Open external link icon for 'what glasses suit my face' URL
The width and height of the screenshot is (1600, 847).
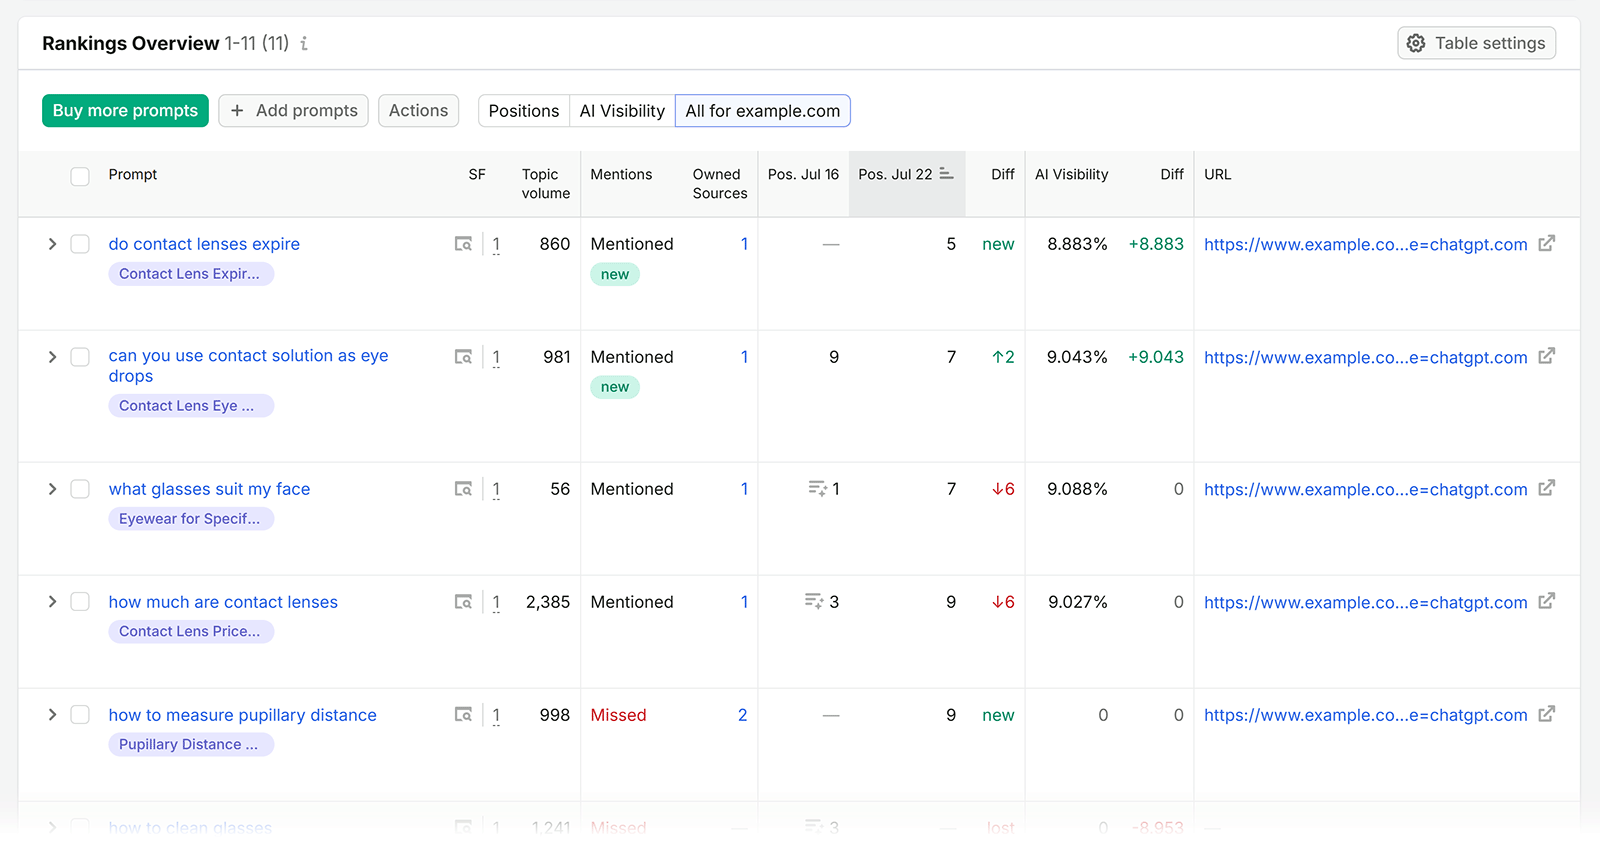point(1547,488)
